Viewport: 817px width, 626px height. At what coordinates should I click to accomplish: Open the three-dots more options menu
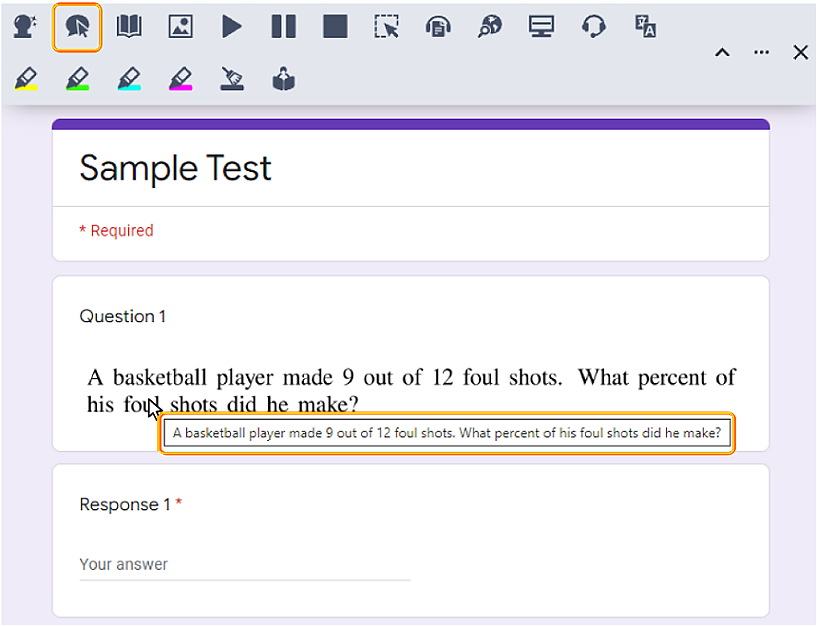(x=761, y=52)
